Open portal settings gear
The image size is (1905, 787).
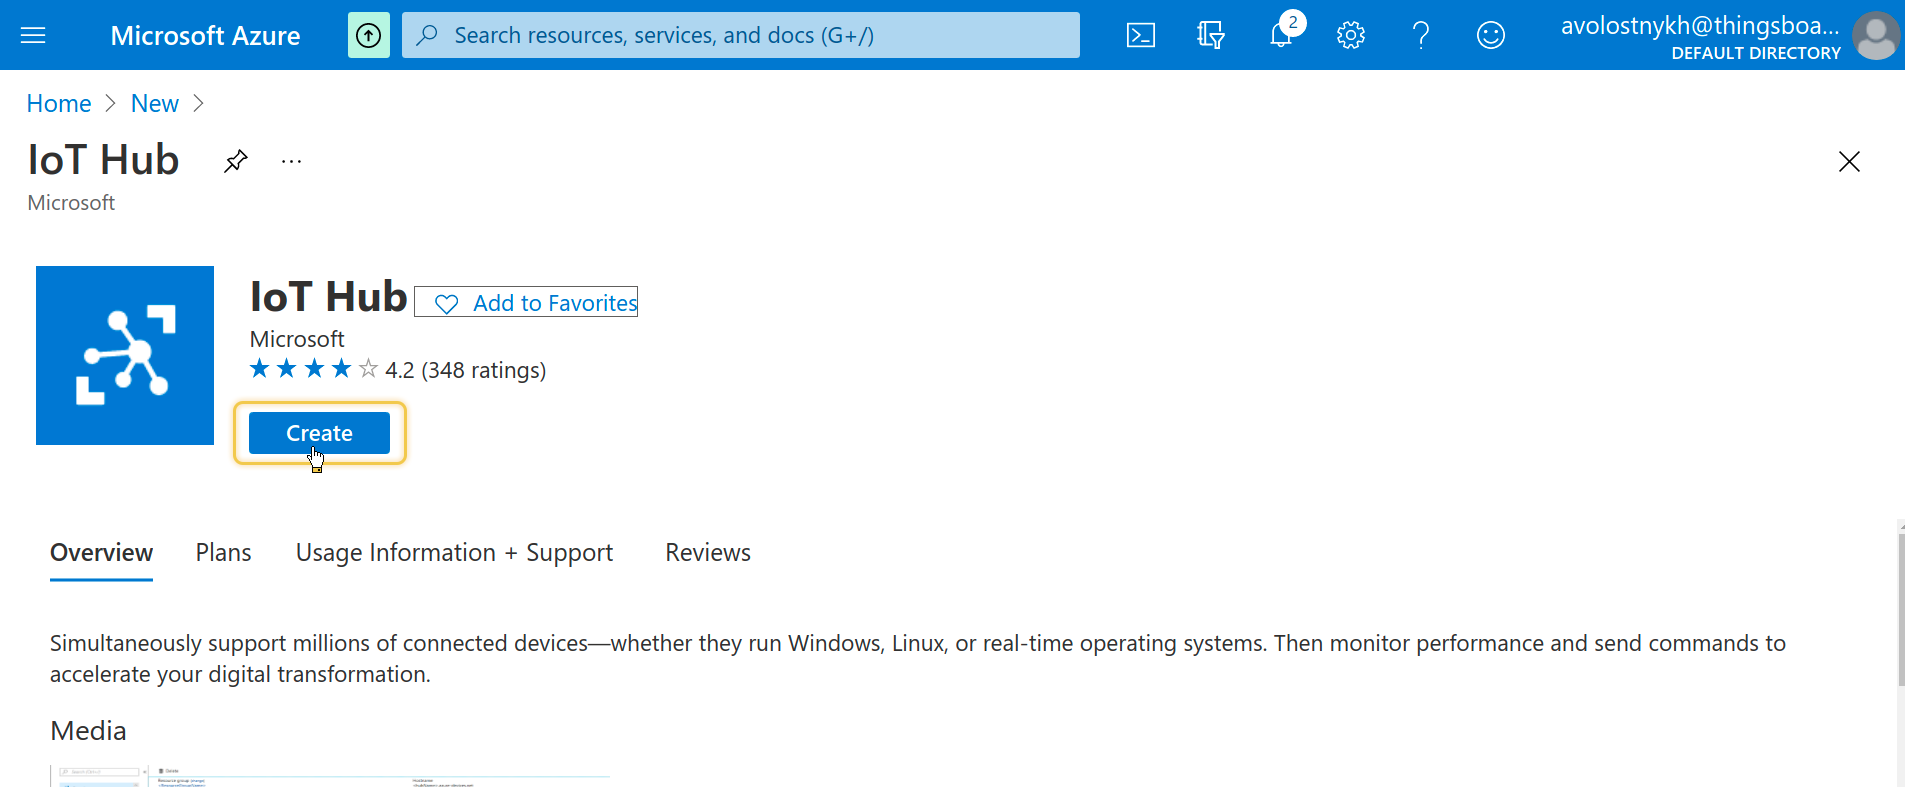click(1351, 36)
